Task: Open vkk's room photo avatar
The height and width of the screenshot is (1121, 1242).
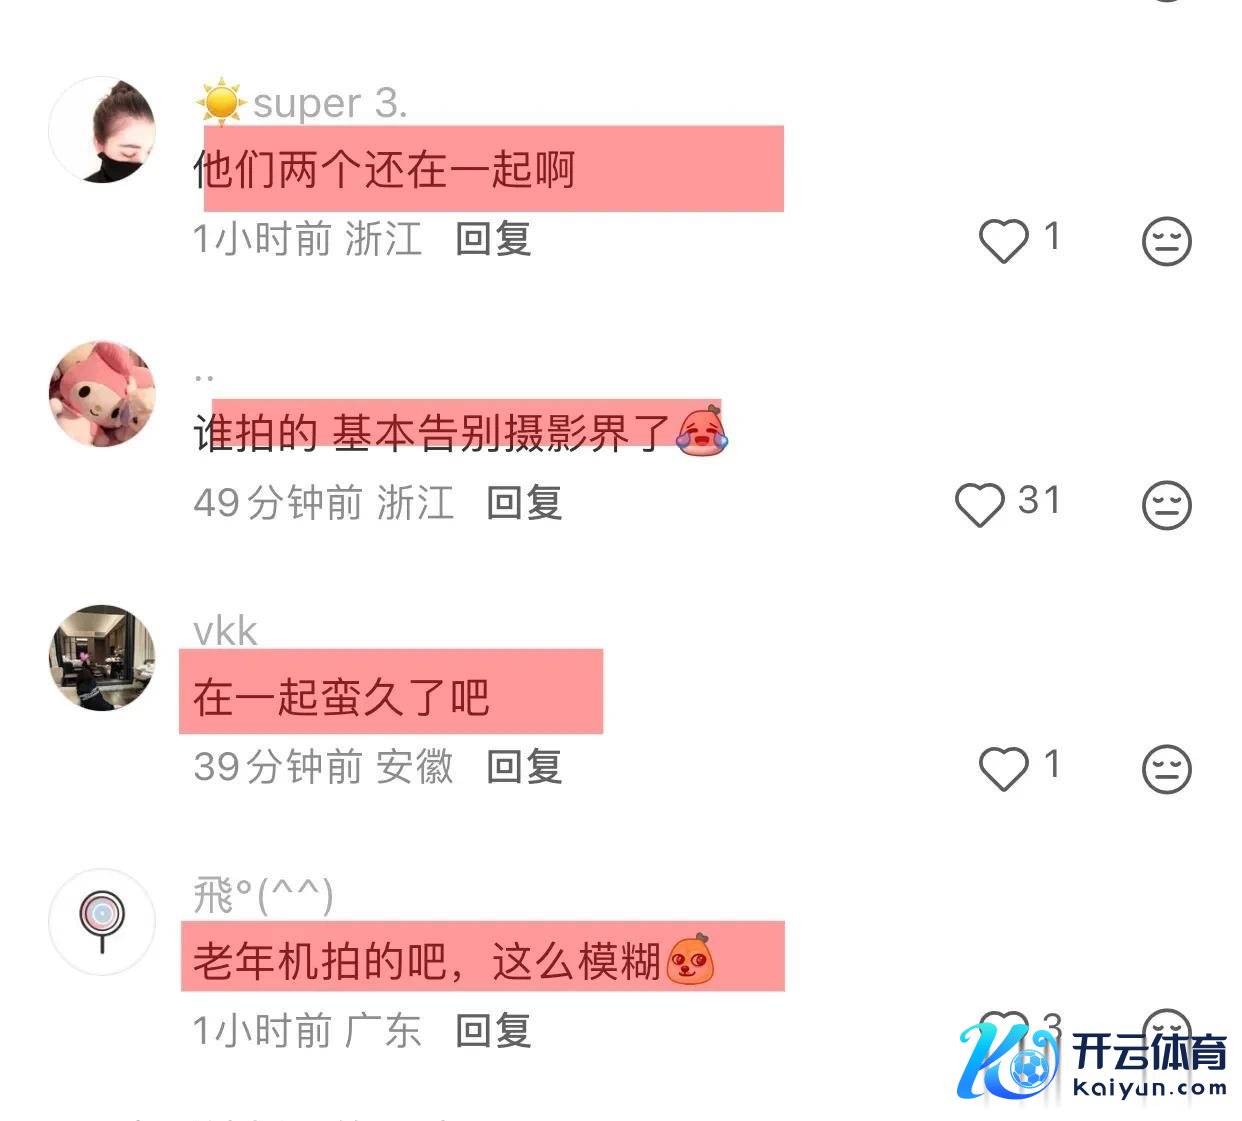Action: pos(102,657)
